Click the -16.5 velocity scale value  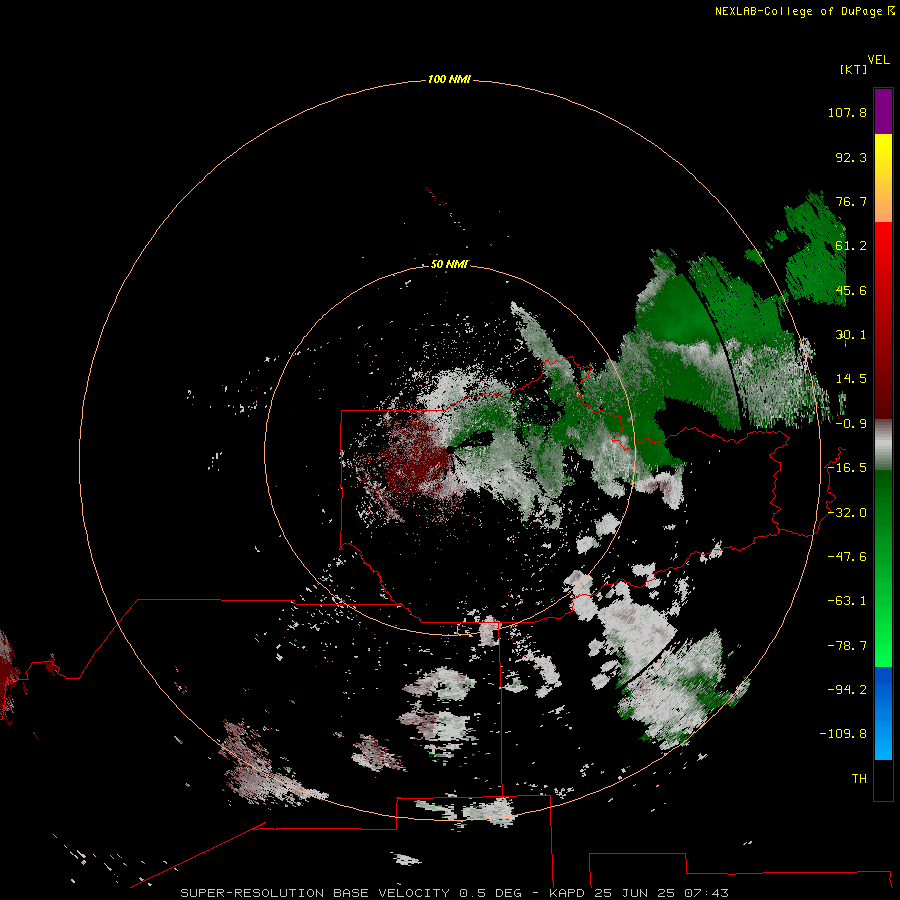pos(847,468)
